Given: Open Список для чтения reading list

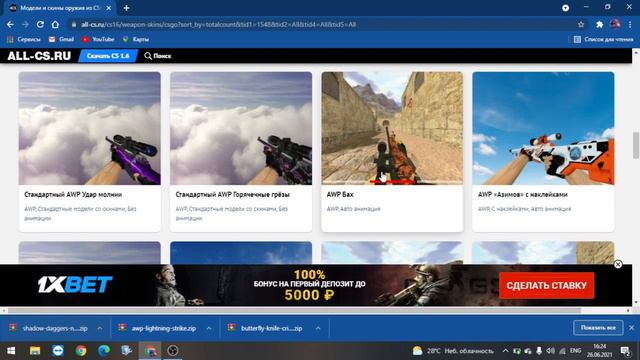Looking at the screenshot, I should coord(603,39).
